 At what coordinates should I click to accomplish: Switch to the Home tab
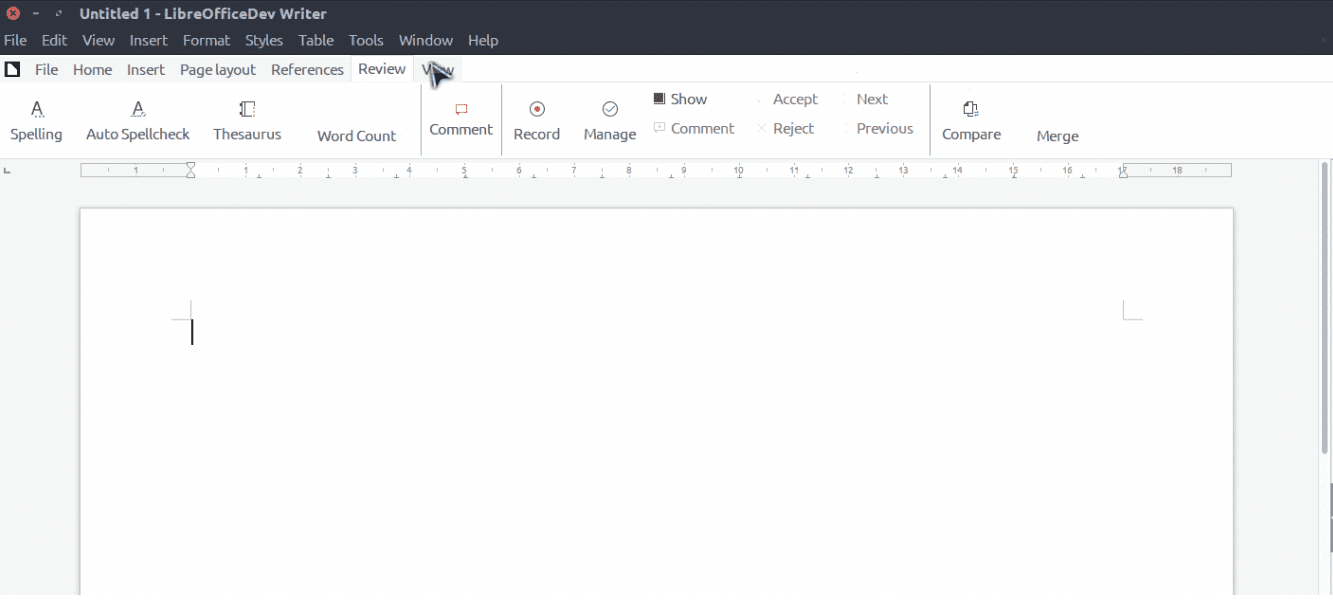click(x=92, y=69)
